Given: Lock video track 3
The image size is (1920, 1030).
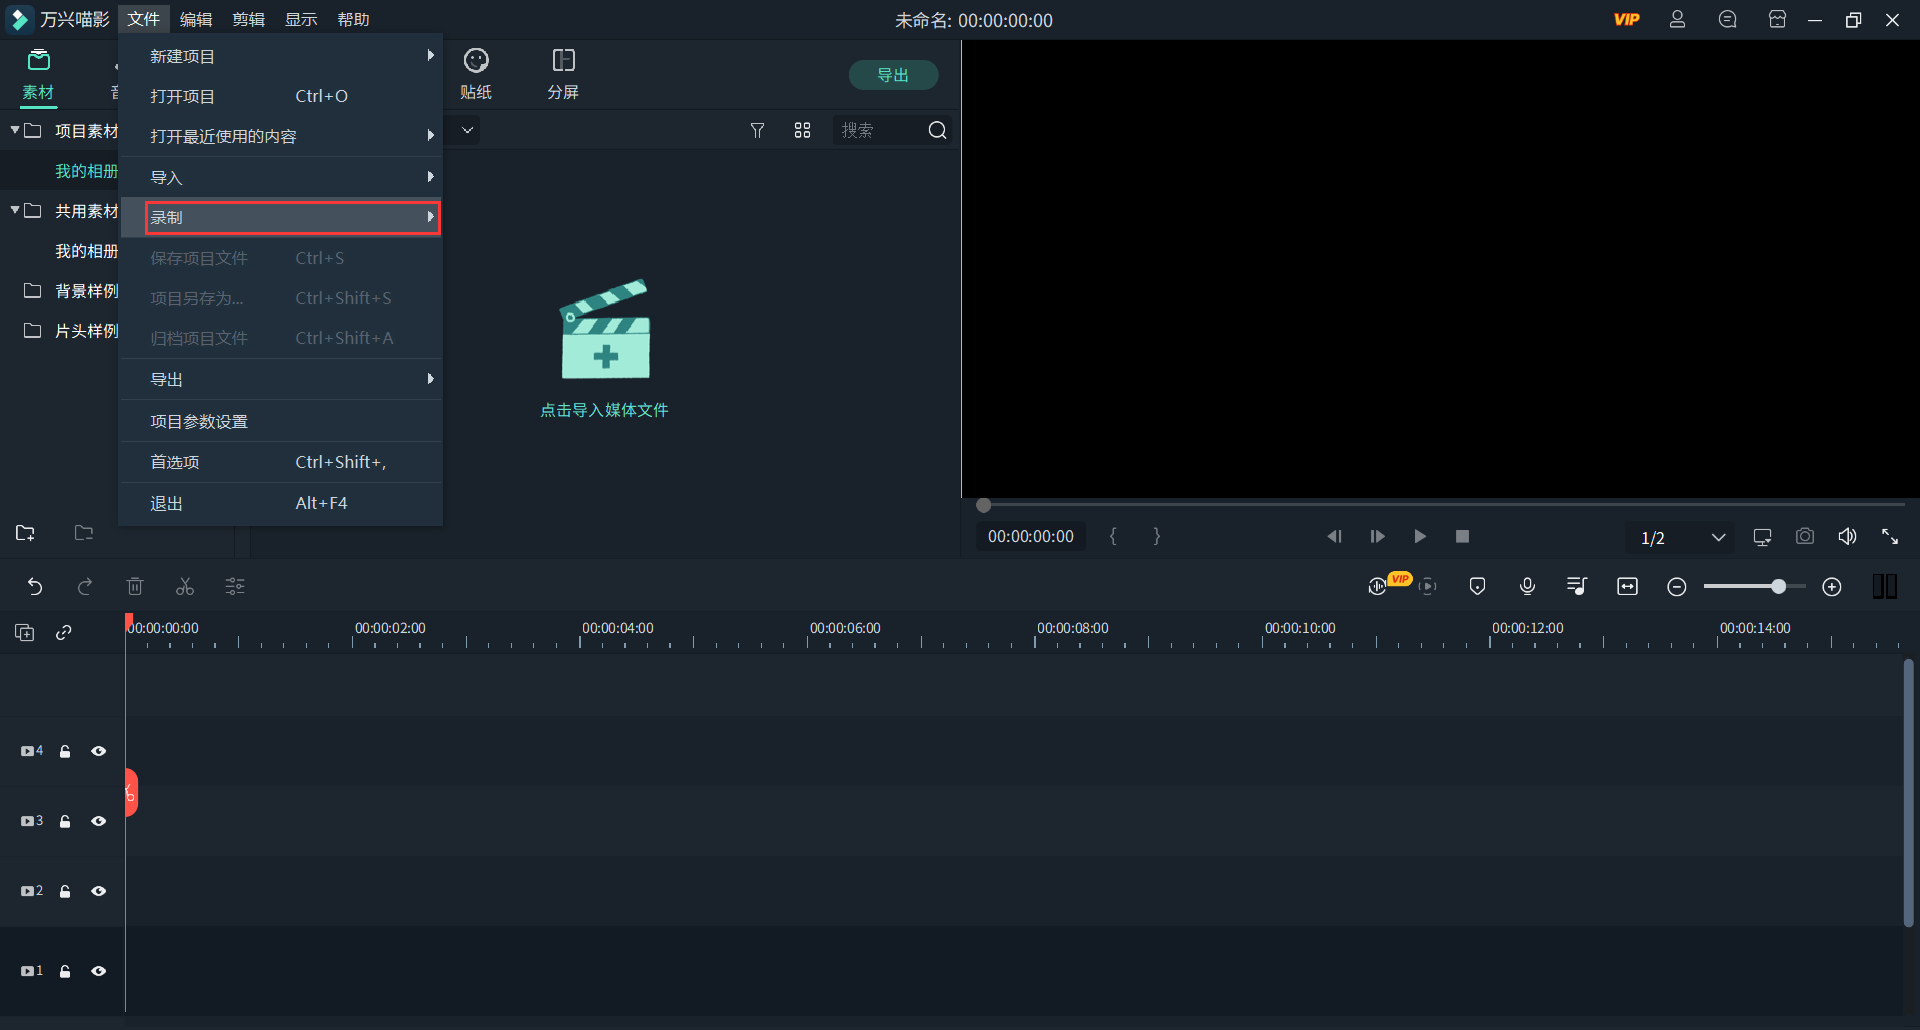Looking at the screenshot, I should 65,822.
